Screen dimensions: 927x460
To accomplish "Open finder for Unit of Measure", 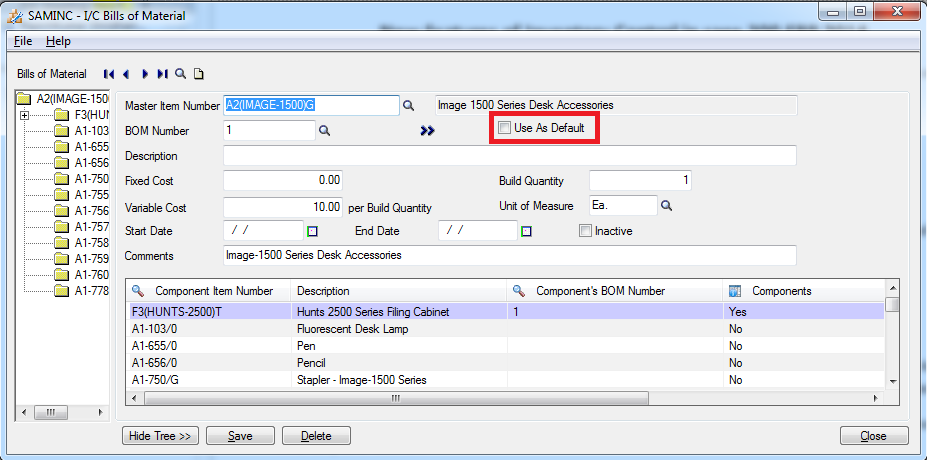I will 666,206.
